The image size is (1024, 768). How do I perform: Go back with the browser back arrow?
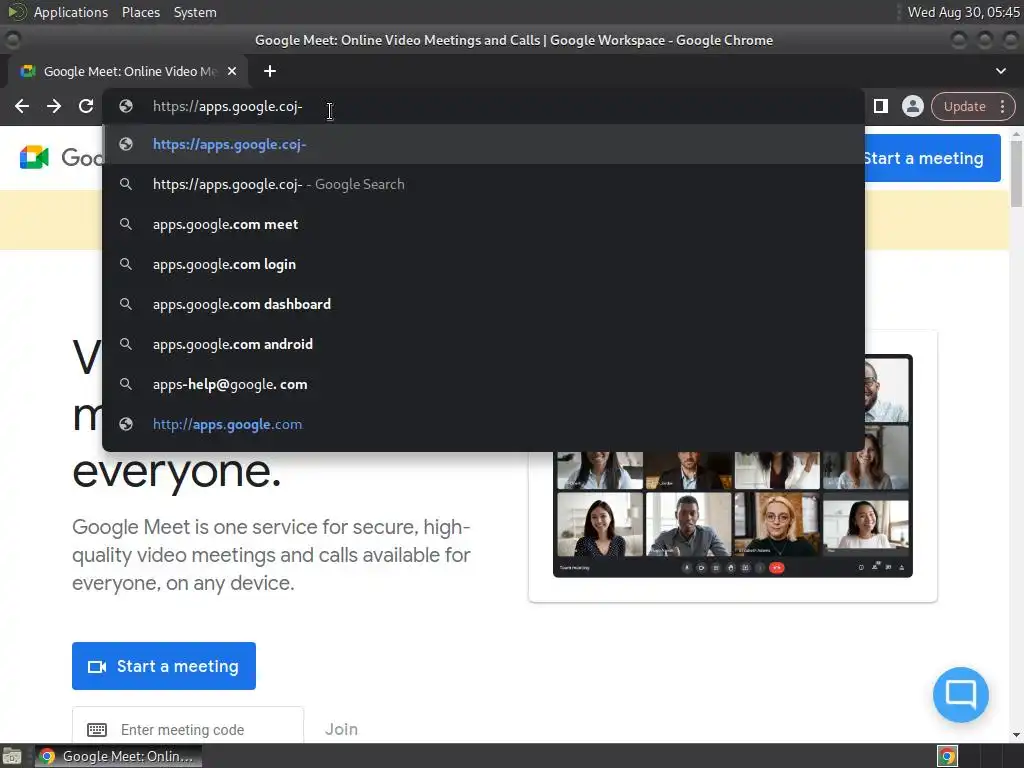[x=22, y=106]
